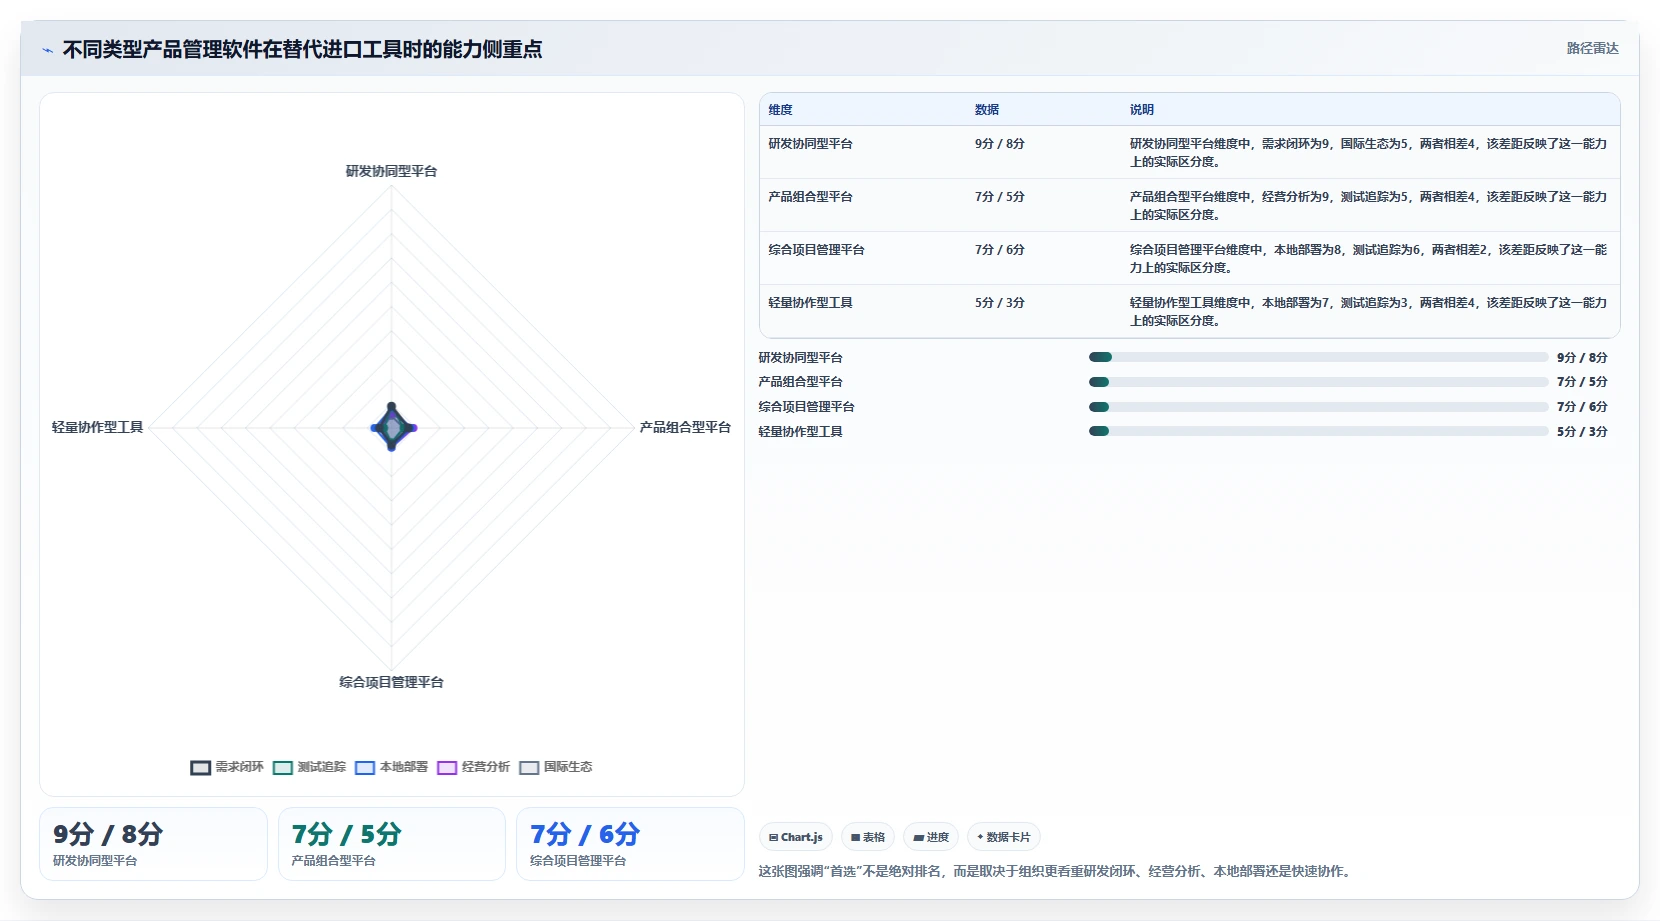Click the radar axis label 研发协同型平台
The width and height of the screenshot is (1660, 921).
(391, 171)
